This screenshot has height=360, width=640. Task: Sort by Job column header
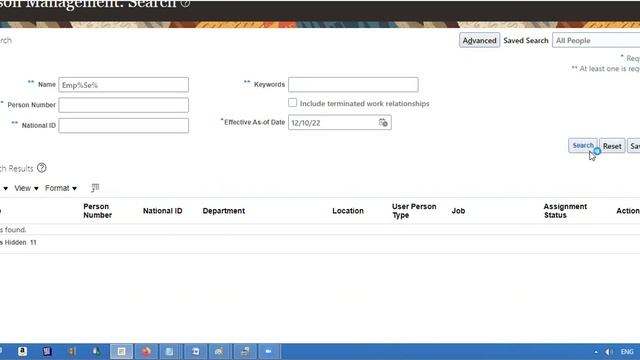point(458,211)
